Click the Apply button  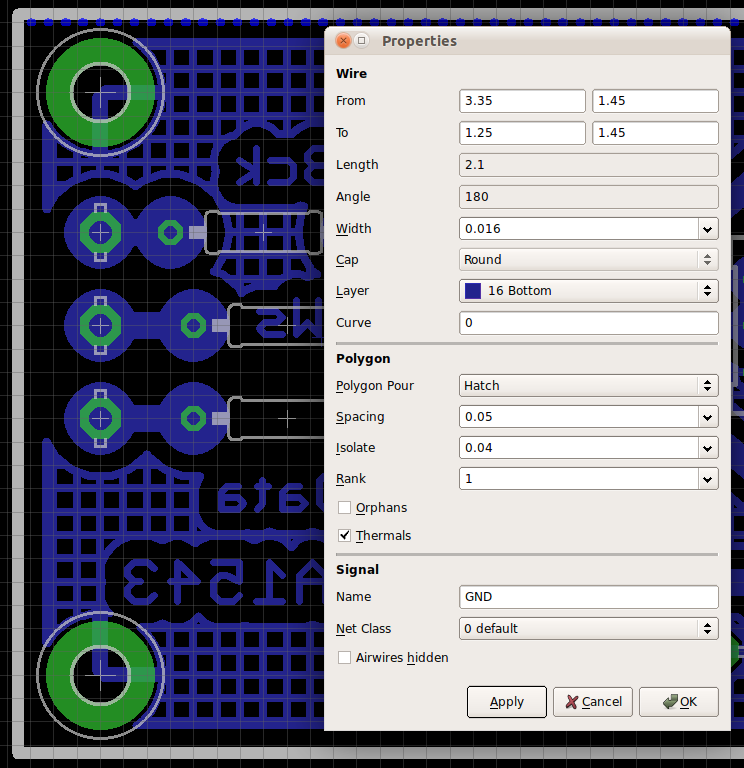(x=506, y=702)
